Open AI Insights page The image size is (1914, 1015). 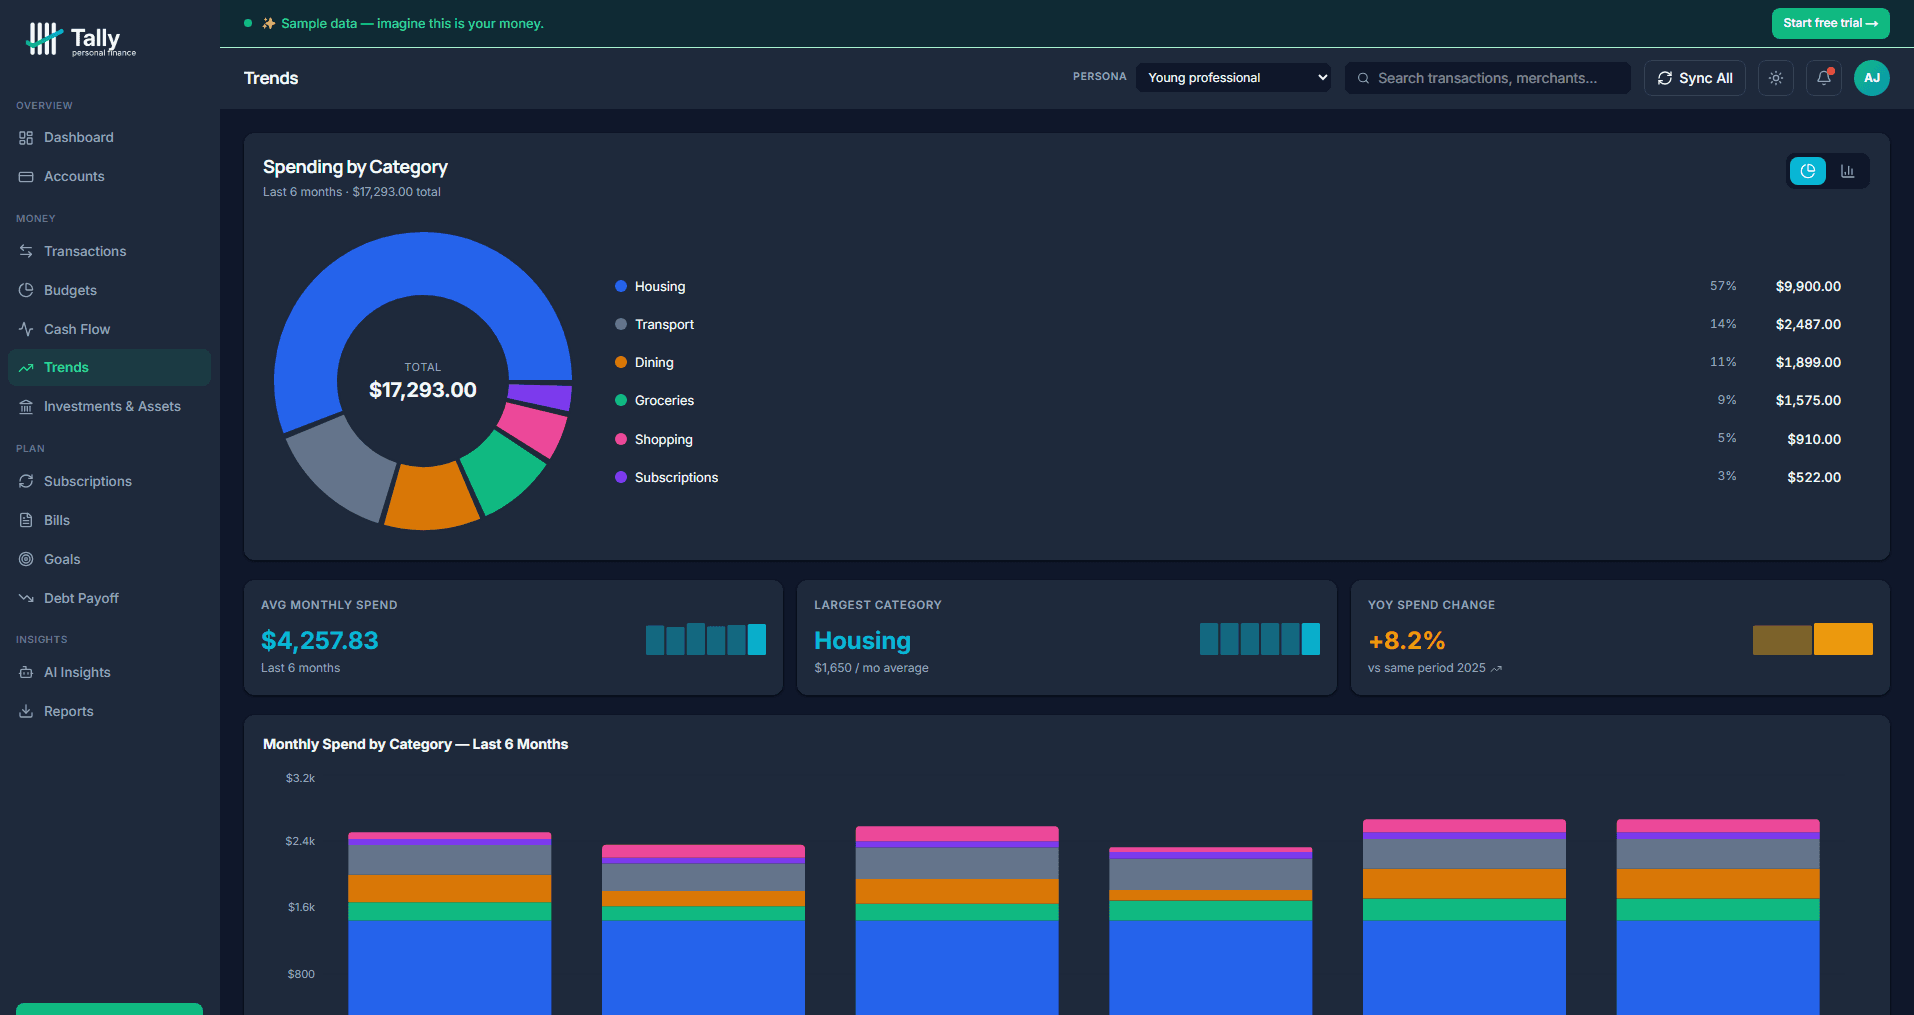[109, 672]
